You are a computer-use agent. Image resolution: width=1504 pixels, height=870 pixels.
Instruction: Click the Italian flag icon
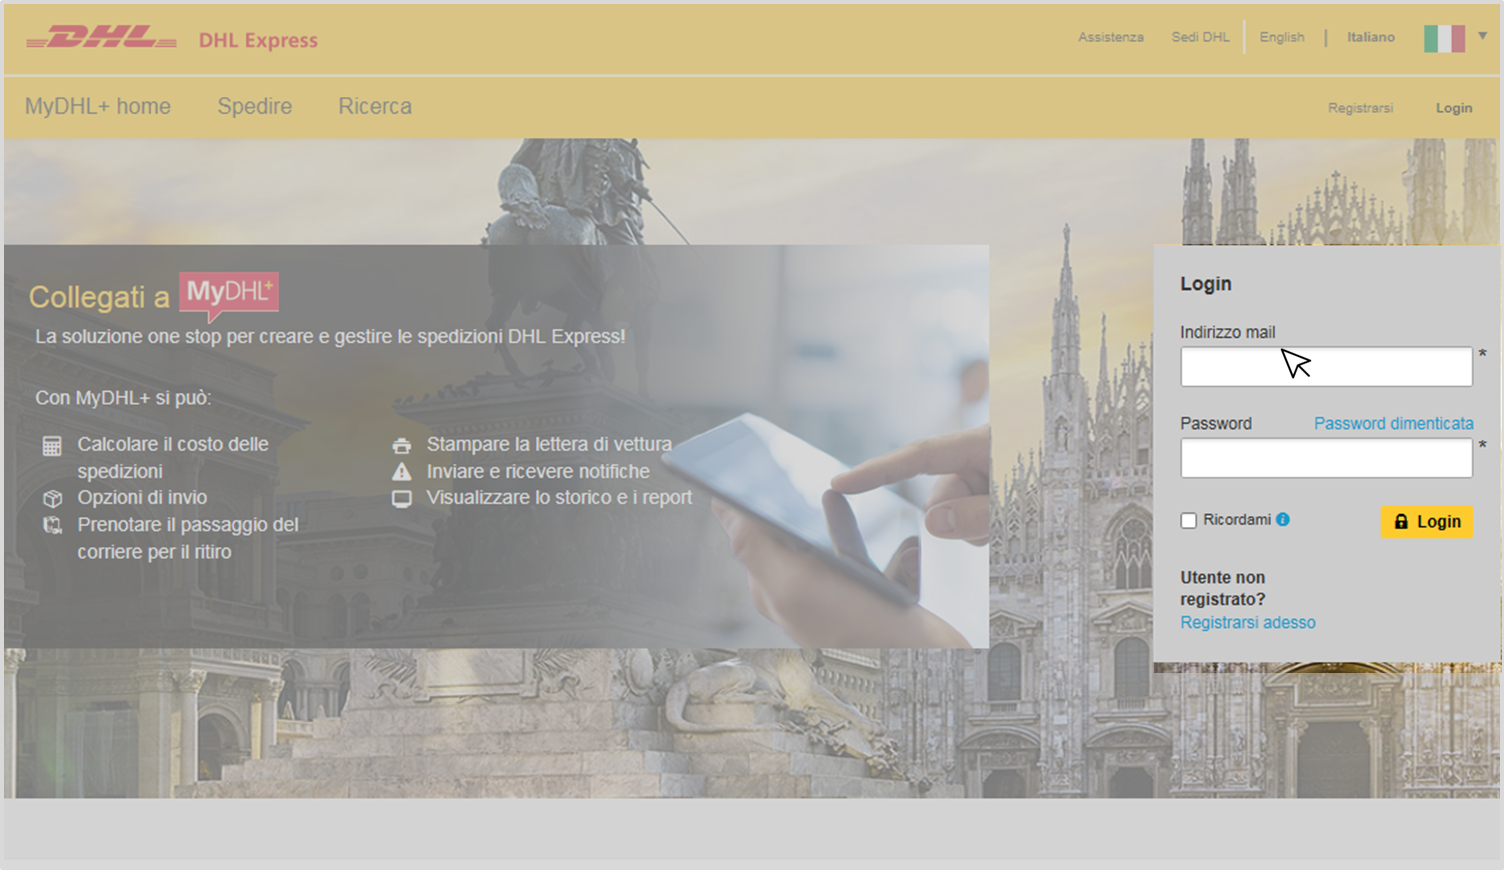[1444, 38]
